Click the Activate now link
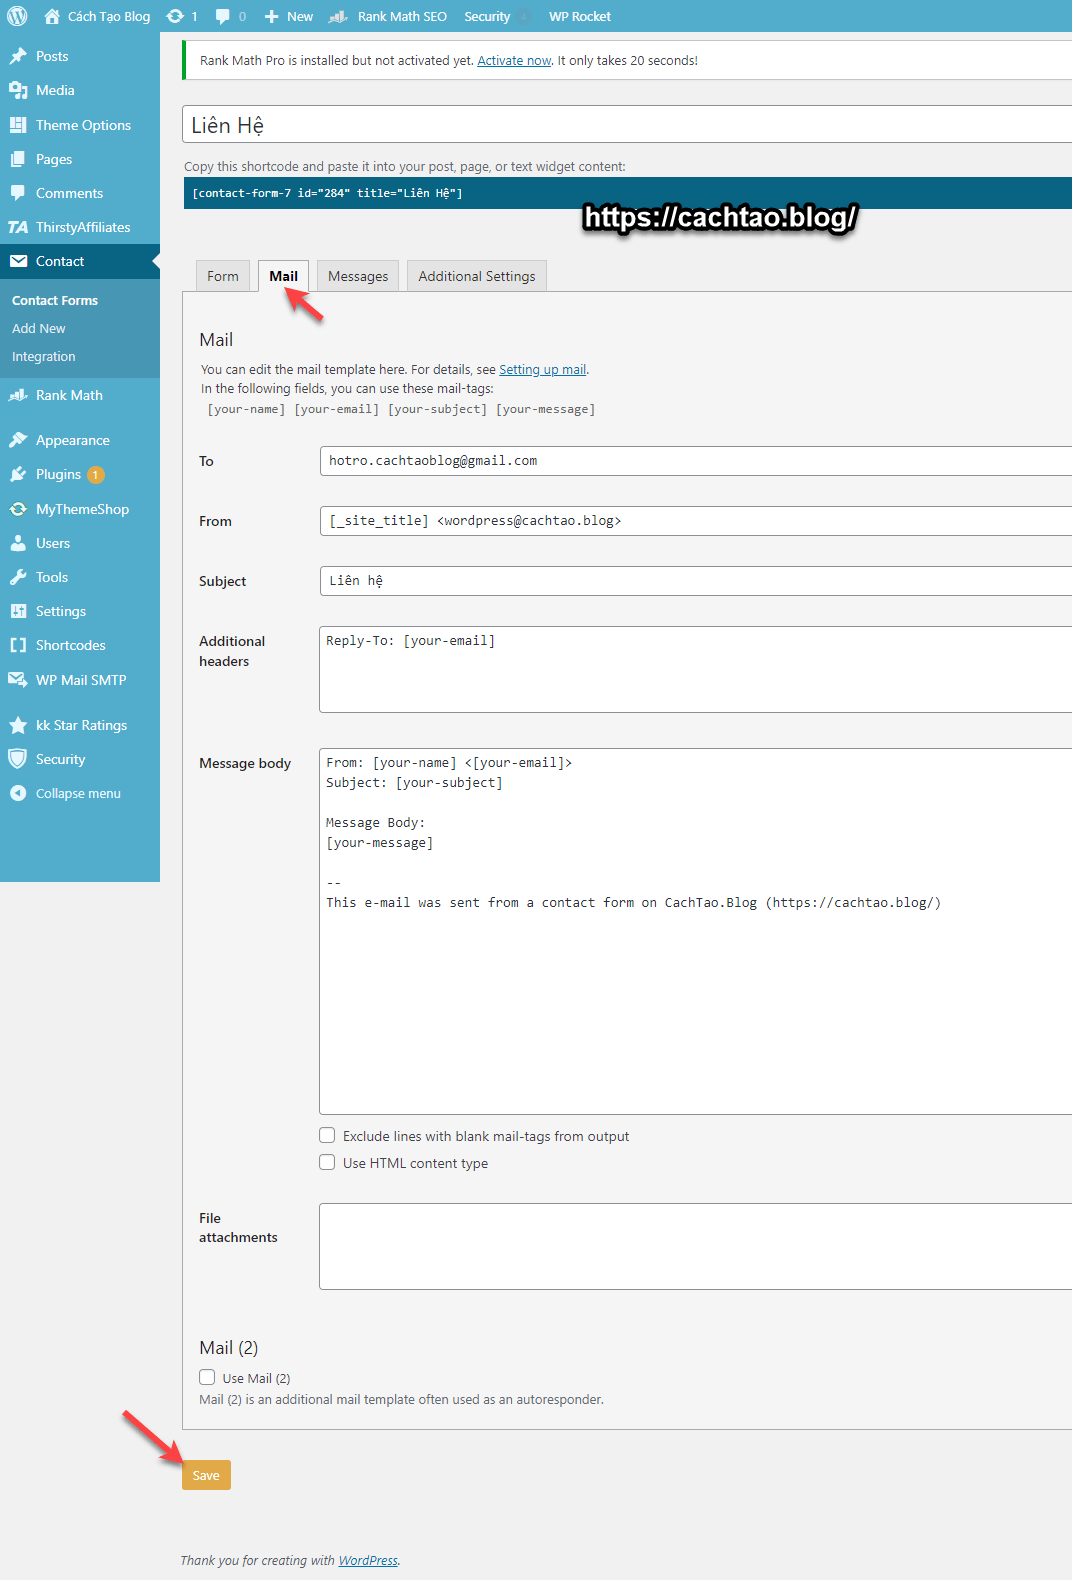The width and height of the screenshot is (1072, 1580). [514, 60]
